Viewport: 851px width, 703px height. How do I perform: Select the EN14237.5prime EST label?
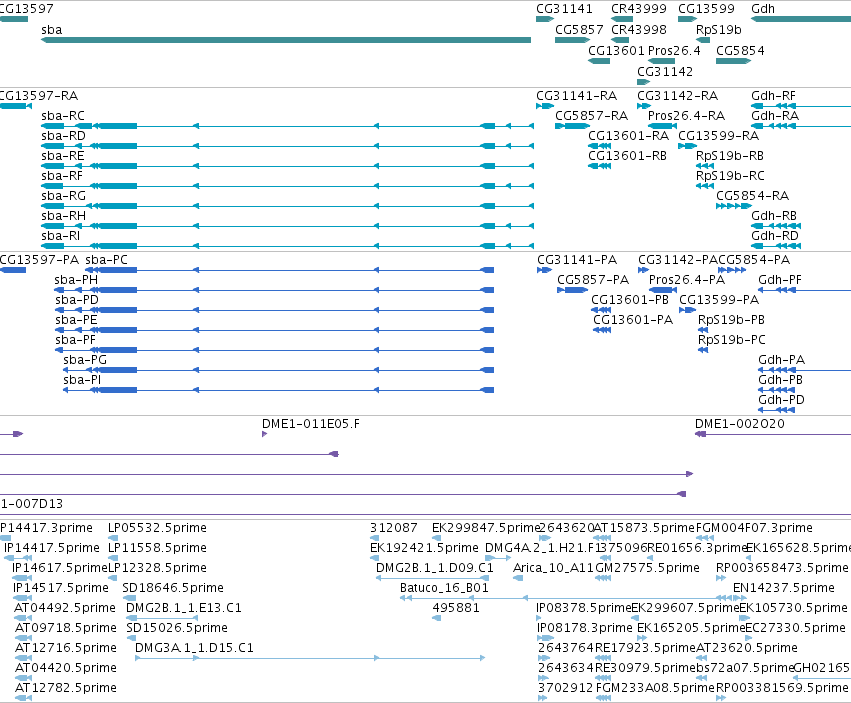click(784, 587)
